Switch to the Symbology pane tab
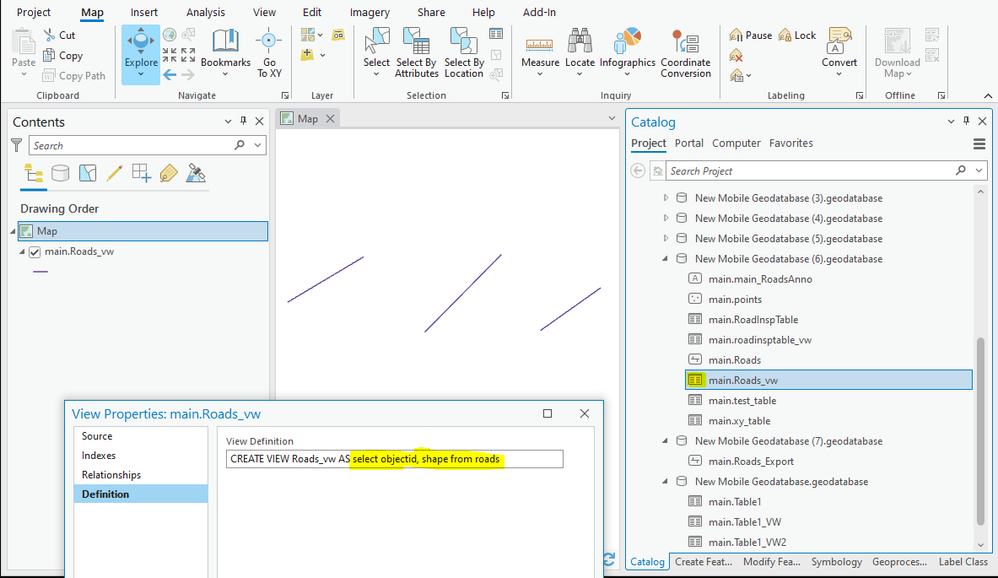This screenshot has width=998, height=578. click(x=836, y=561)
